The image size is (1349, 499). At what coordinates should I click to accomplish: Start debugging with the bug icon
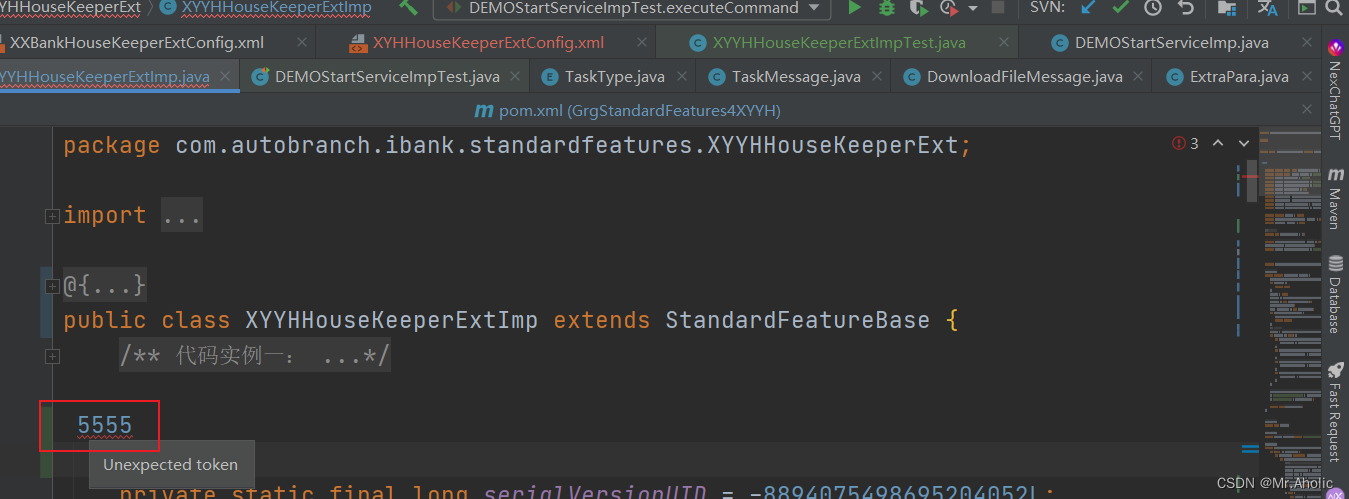pyautogui.click(x=886, y=8)
